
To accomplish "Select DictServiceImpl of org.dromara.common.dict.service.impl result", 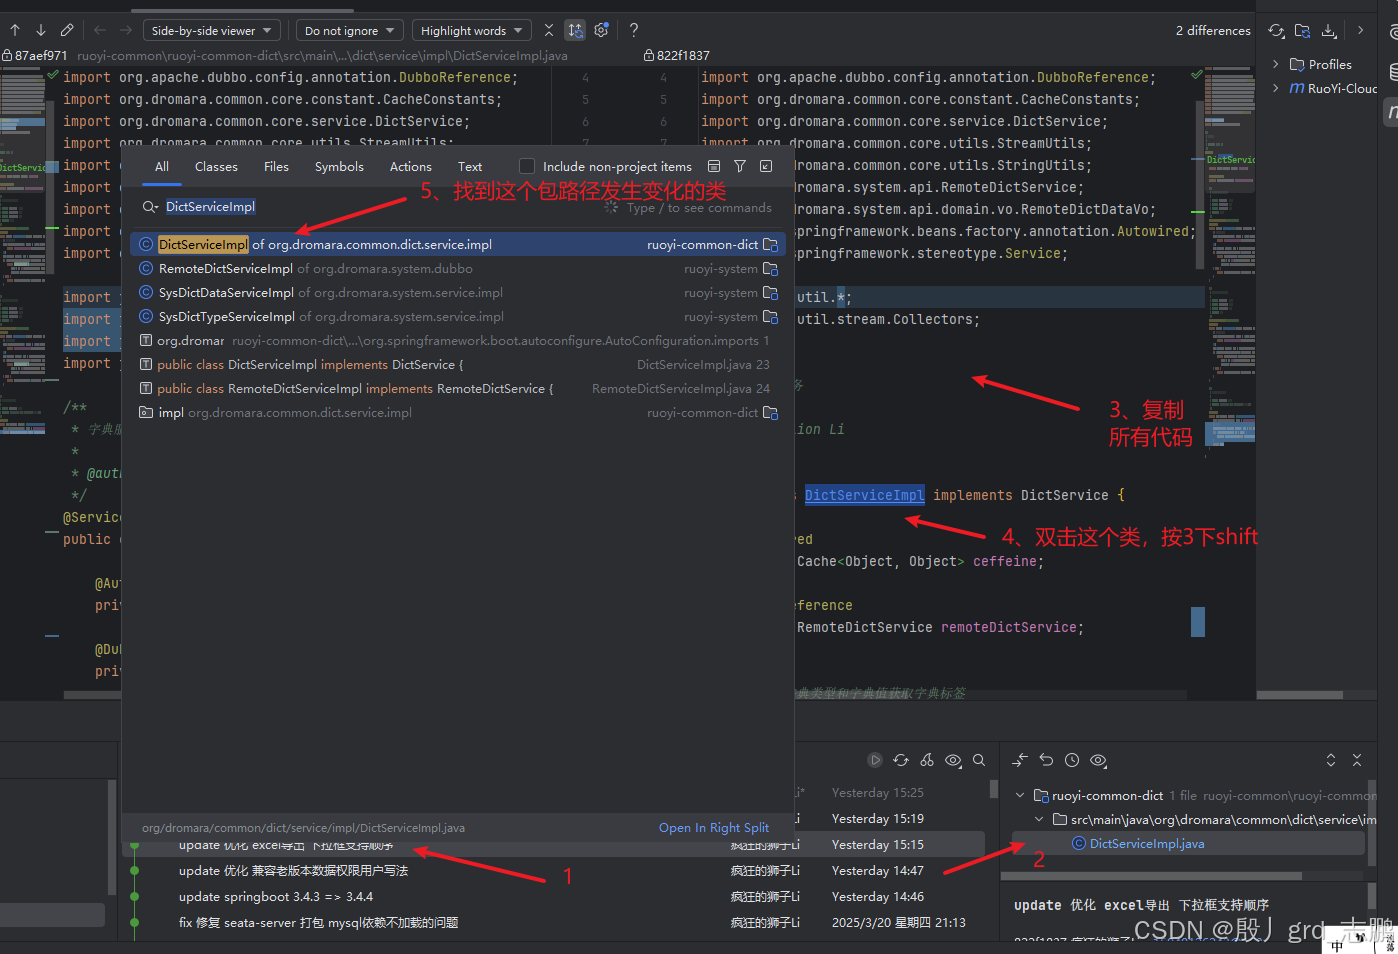I will pos(458,244).
